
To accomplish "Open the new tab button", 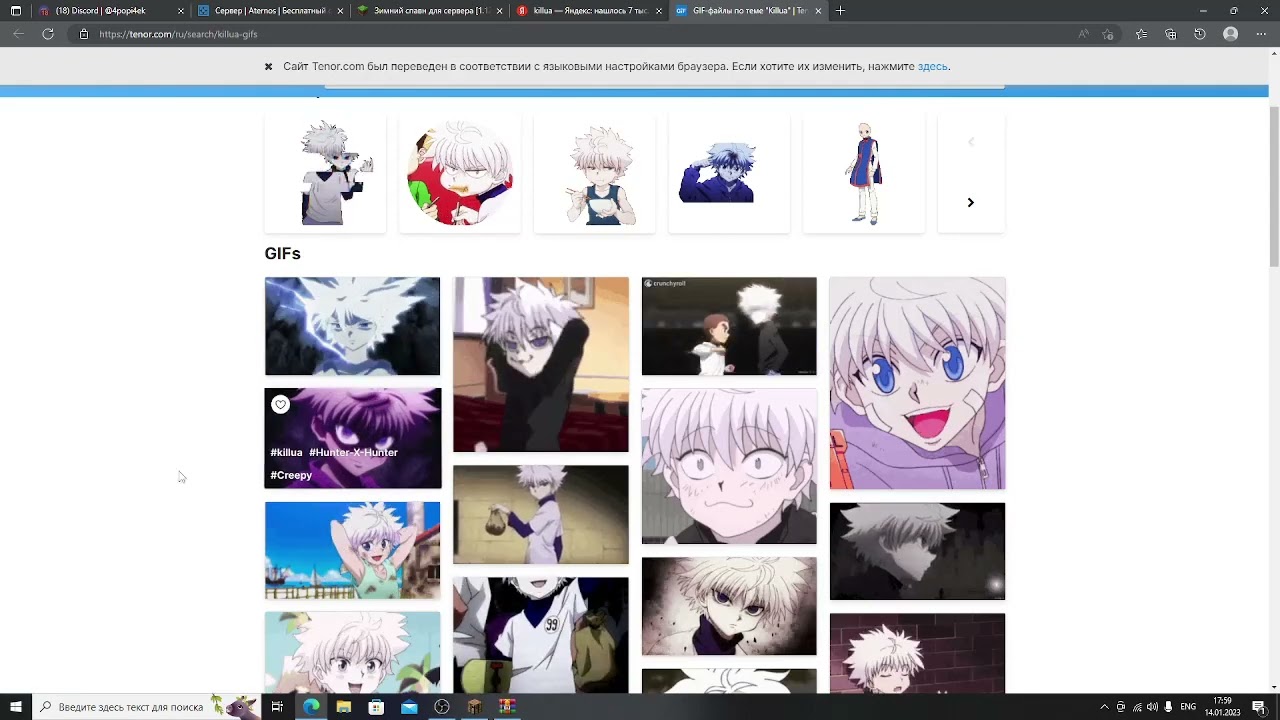I will pyautogui.click(x=840, y=11).
